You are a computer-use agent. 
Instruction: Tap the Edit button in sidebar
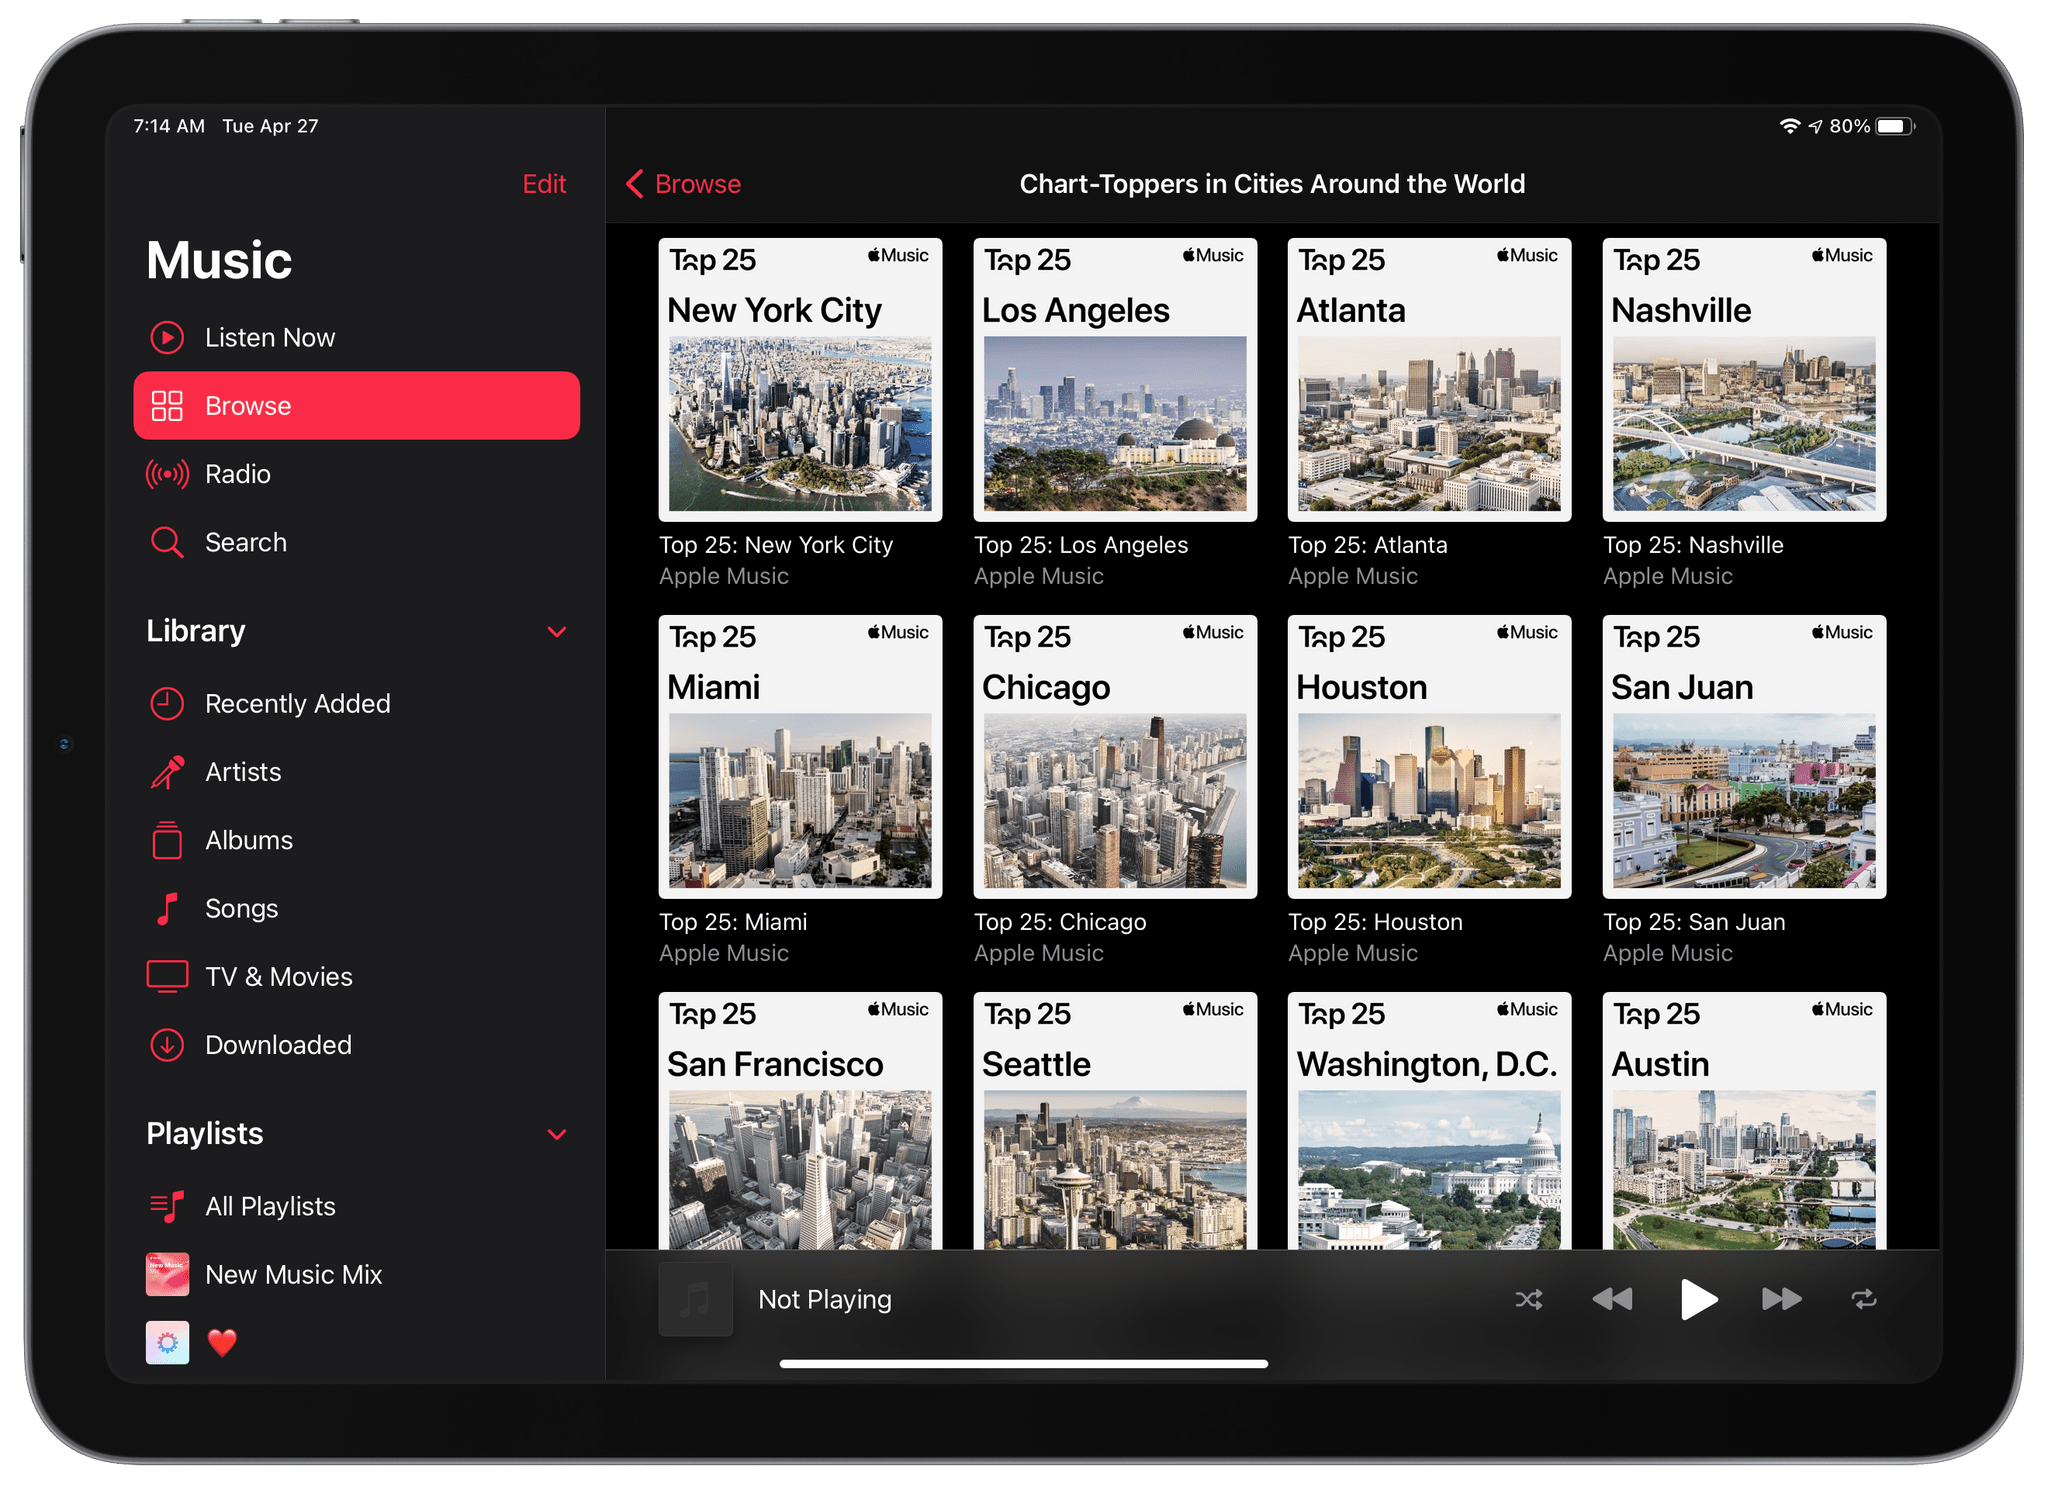pyautogui.click(x=544, y=184)
